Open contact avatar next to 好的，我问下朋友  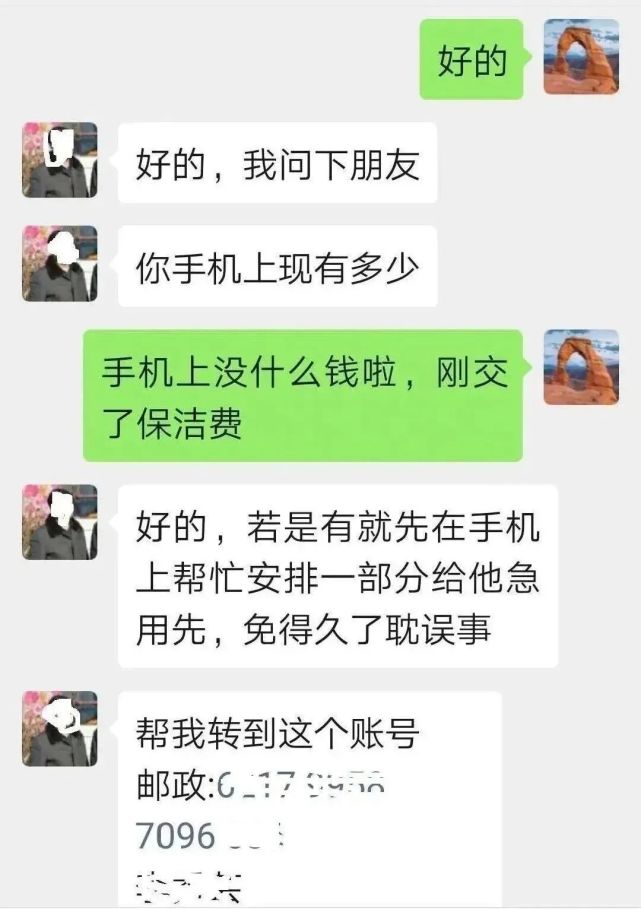point(60,160)
